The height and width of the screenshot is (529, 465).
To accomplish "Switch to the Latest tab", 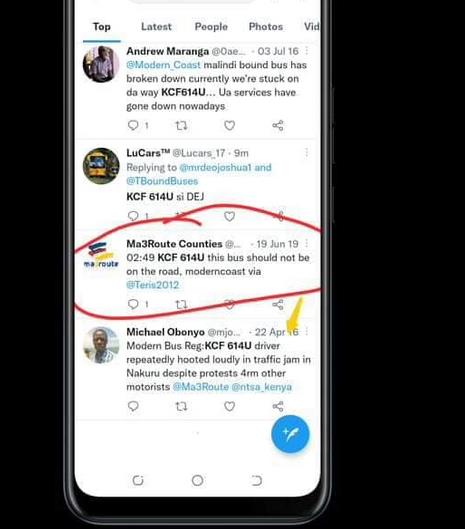I will [x=156, y=27].
